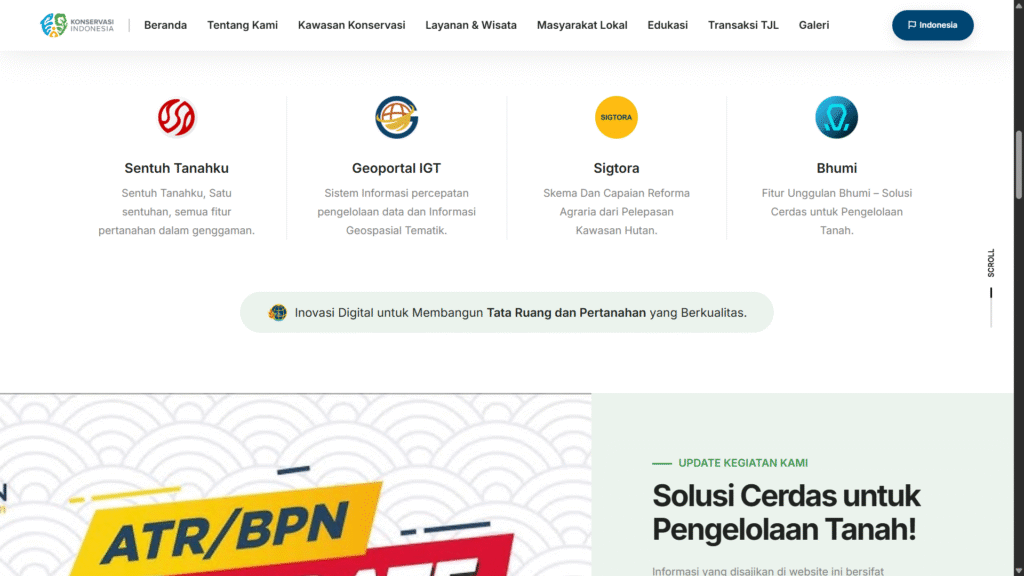Click the globe emblem in the Inovasi Digital banner
Image resolution: width=1024 pixels, height=576 pixels.
point(278,313)
